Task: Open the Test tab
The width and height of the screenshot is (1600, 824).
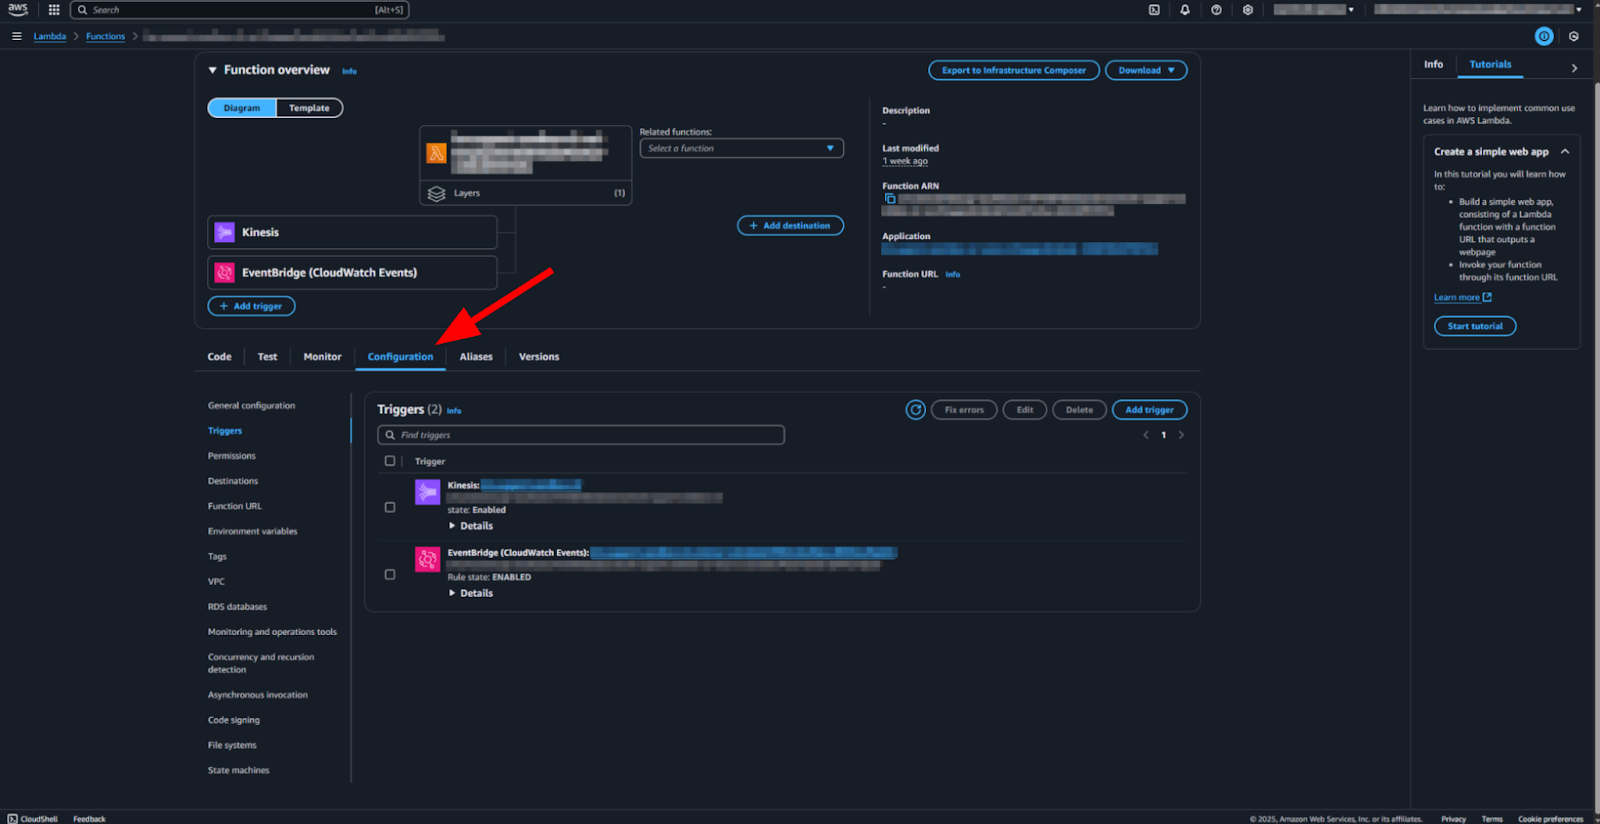Action: pyautogui.click(x=267, y=357)
